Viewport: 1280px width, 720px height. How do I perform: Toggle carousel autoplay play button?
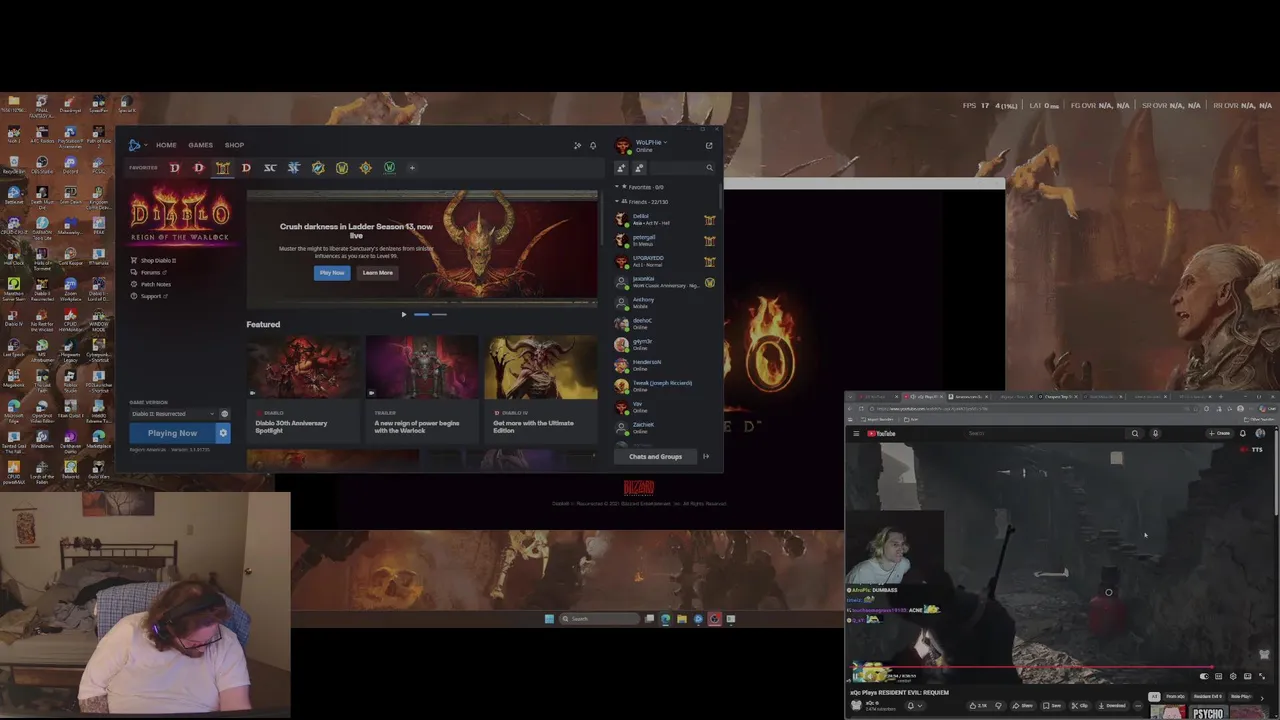404,315
